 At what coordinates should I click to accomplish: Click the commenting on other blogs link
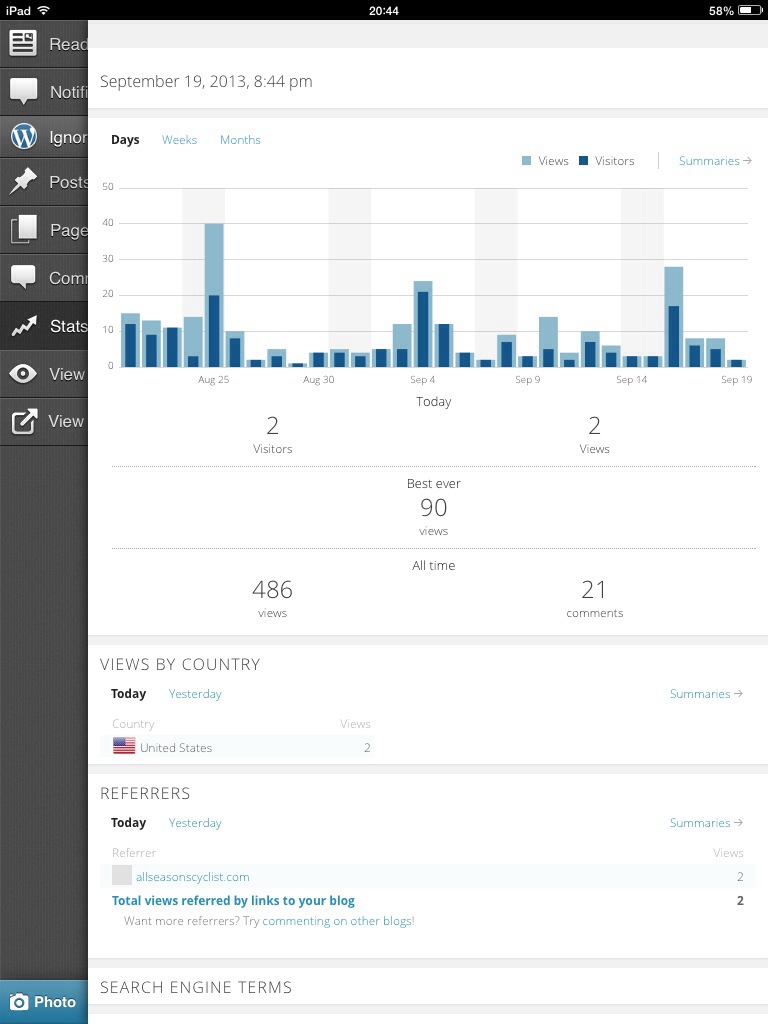(337, 921)
